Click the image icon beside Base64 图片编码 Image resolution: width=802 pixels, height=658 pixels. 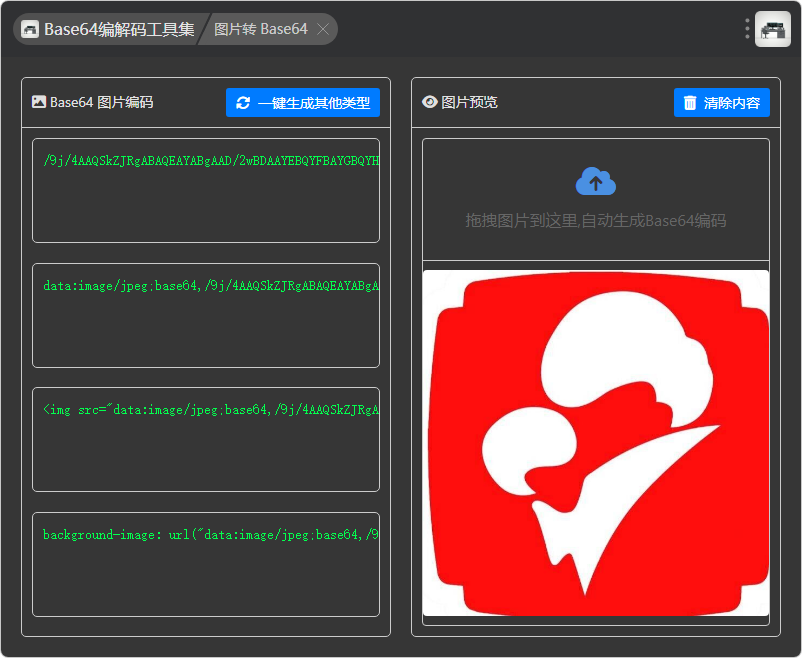[x=39, y=102]
